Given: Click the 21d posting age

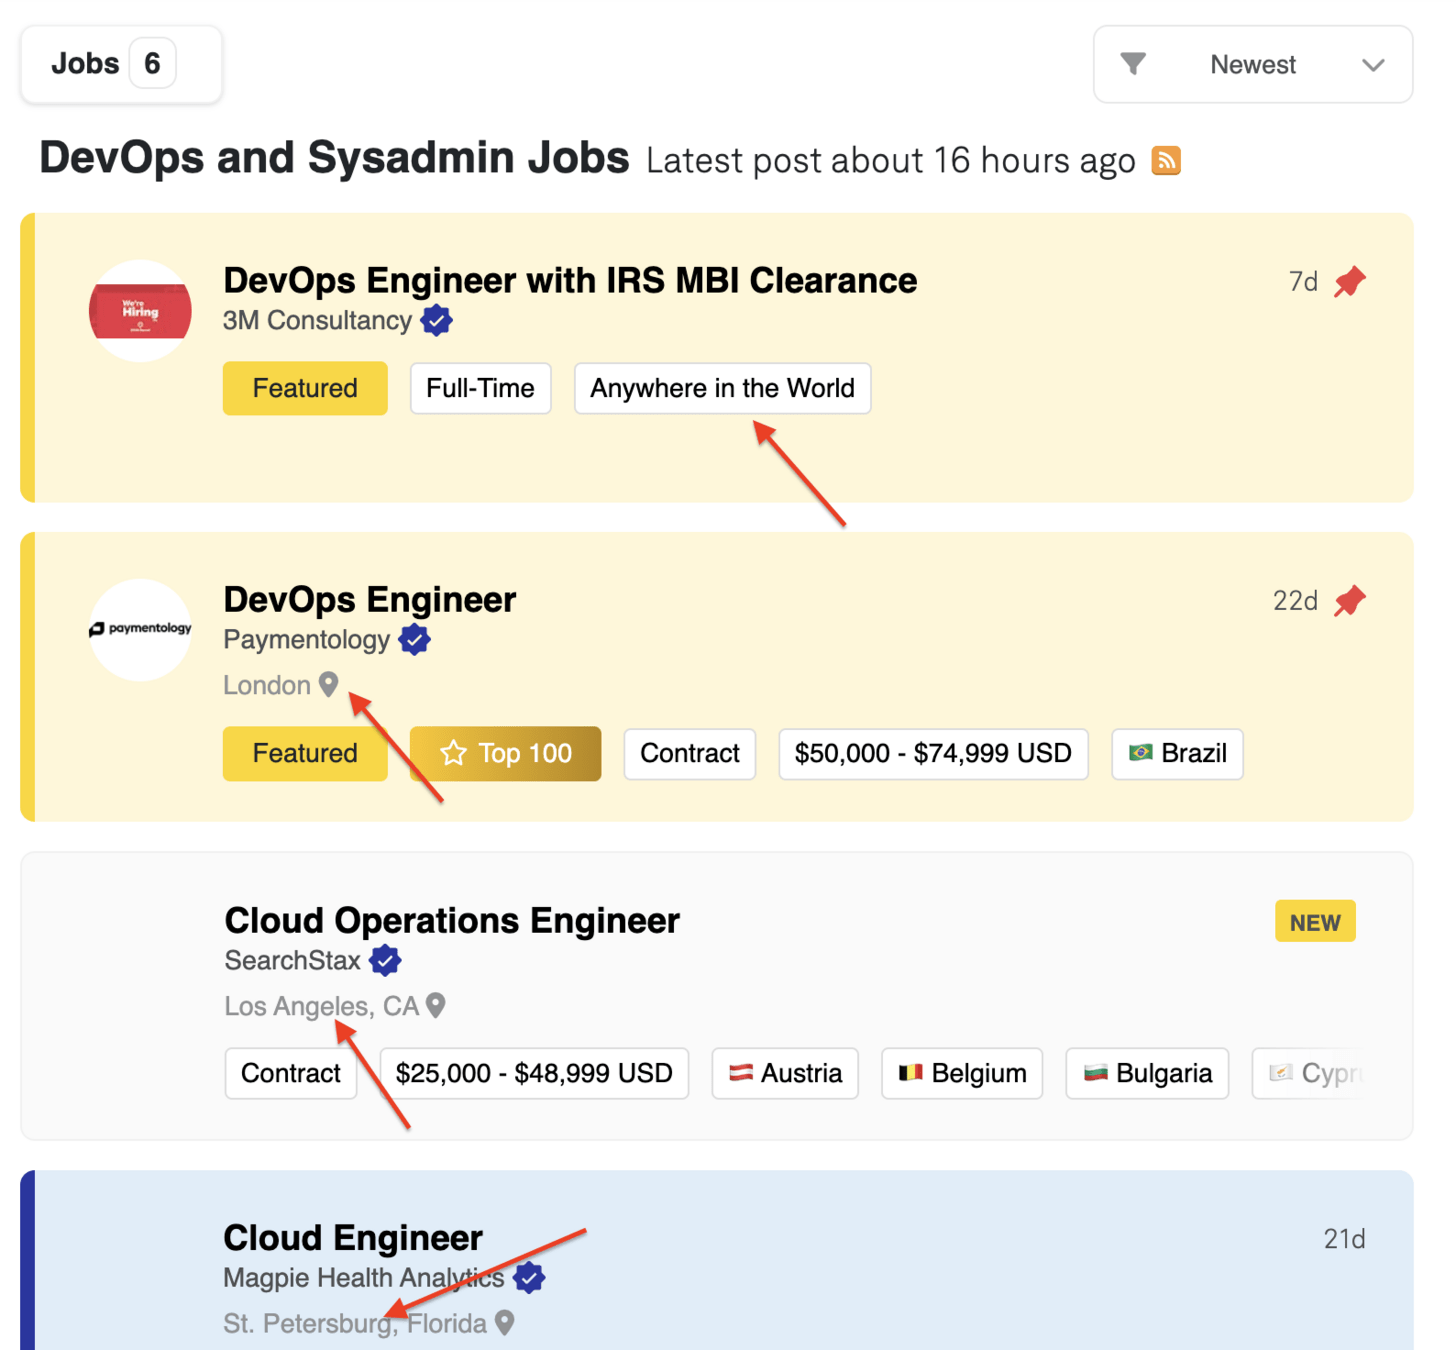Looking at the screenshot, I should point(1344,1239).
